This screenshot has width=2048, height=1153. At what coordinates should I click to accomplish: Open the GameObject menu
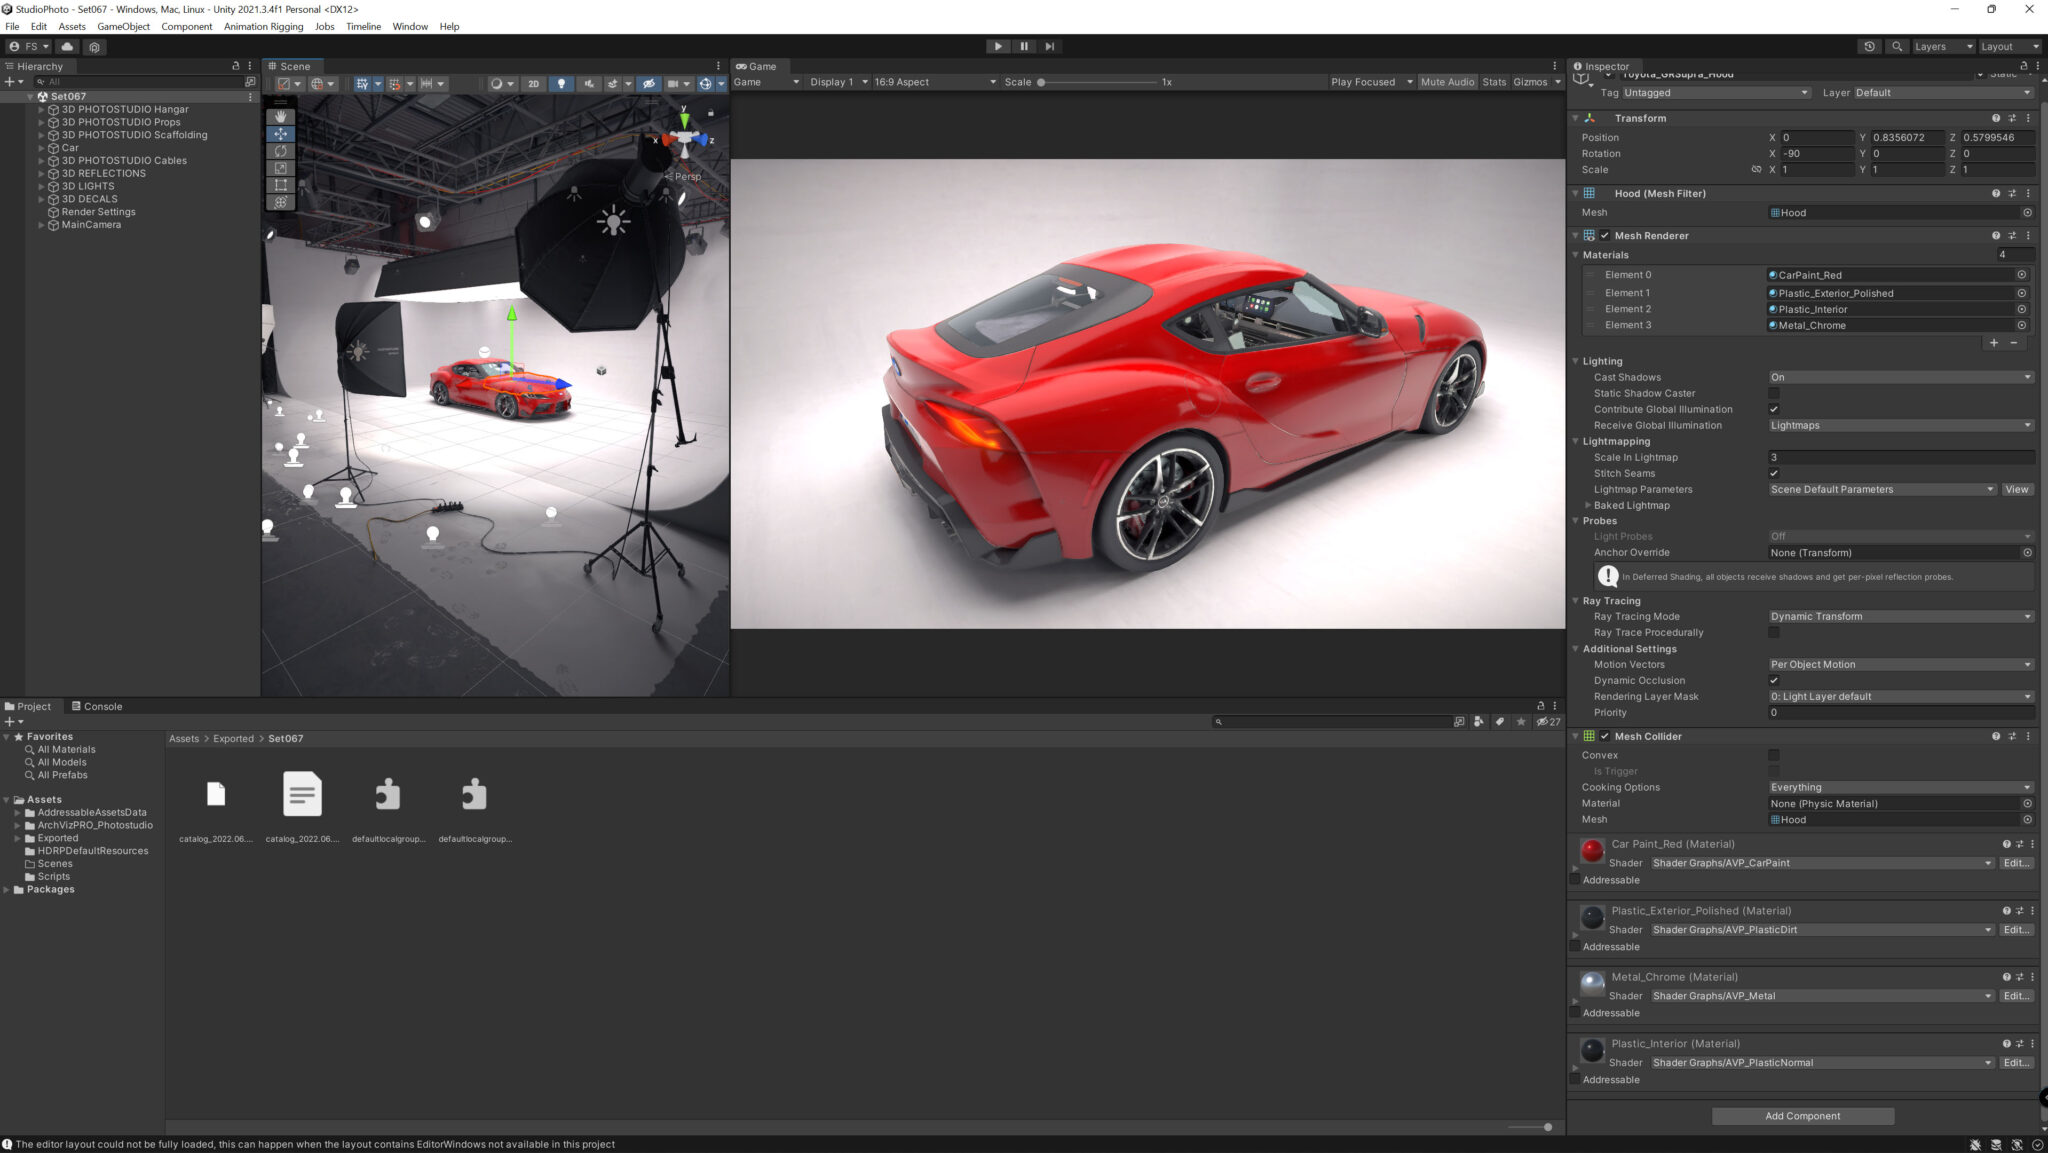pos(122,26)
